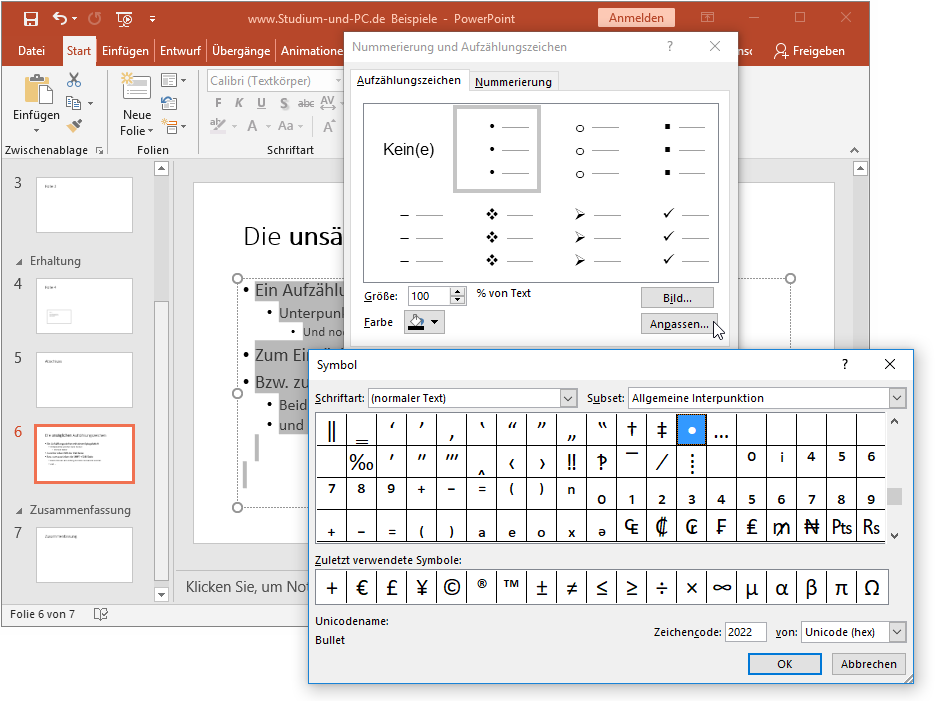Toggle text shadow S

pyautogui.click(x=284, y=103)
